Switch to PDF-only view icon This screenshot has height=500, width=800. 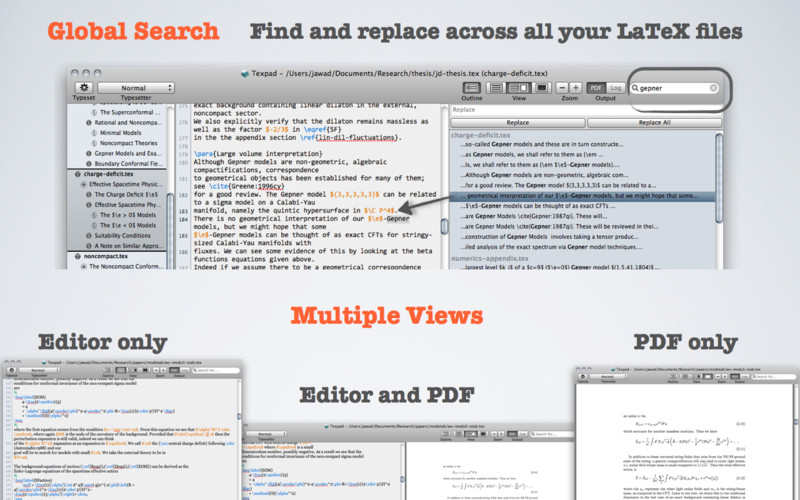click(x=541, y=88)
